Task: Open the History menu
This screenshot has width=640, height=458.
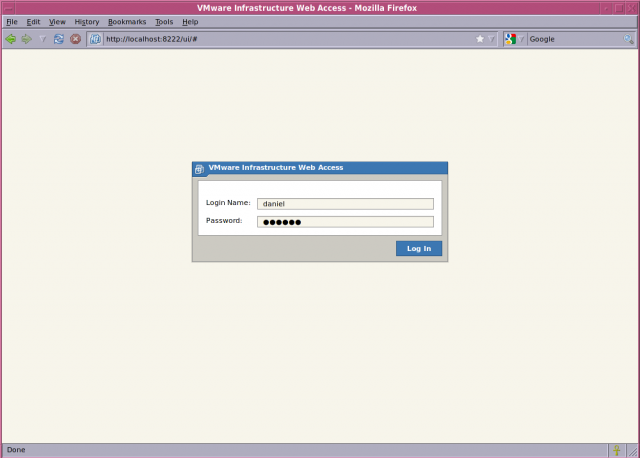Action: (x=87, y=22)
